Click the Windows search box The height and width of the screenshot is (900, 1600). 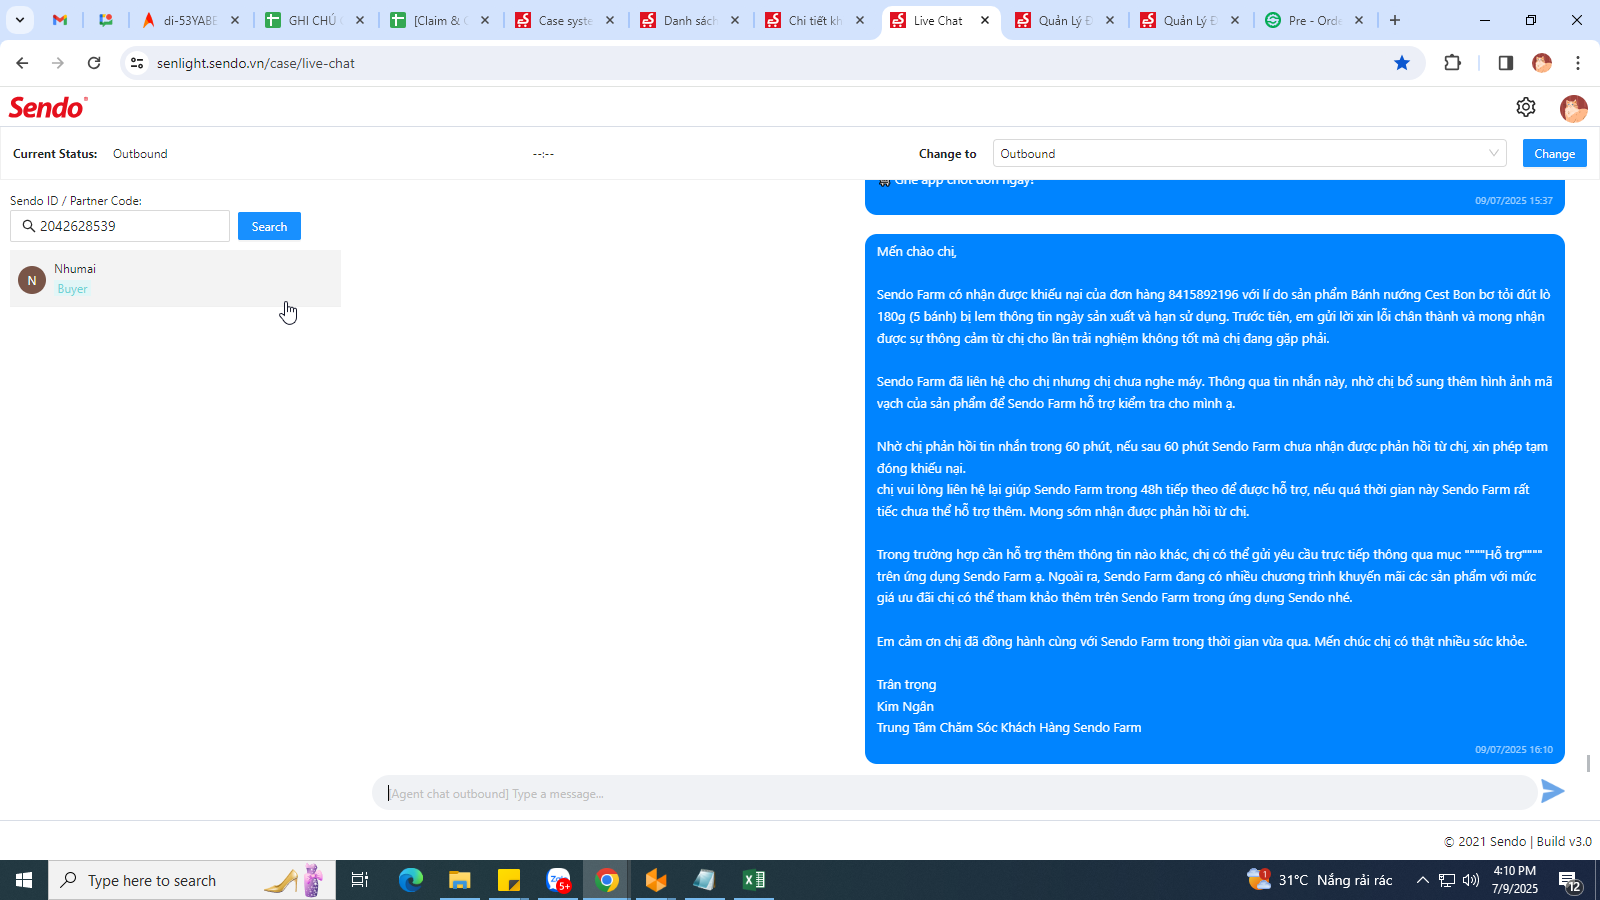click(192, 880)
